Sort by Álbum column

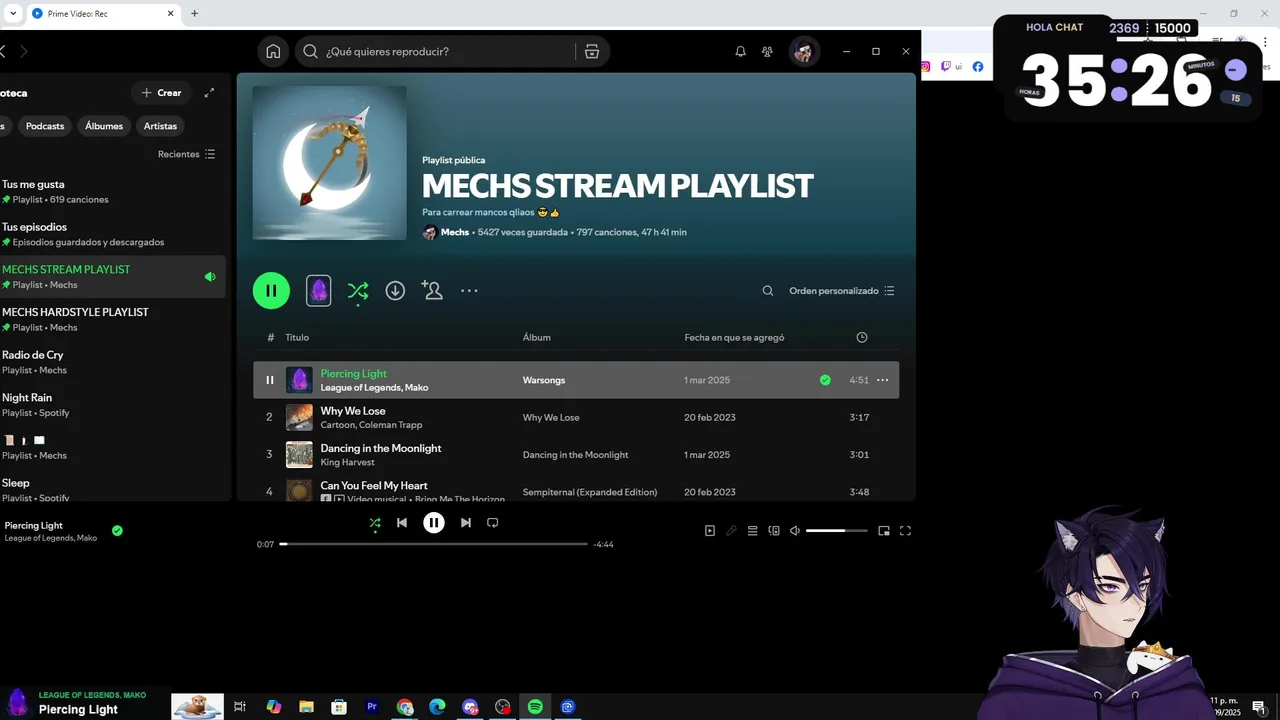[537, 338]
